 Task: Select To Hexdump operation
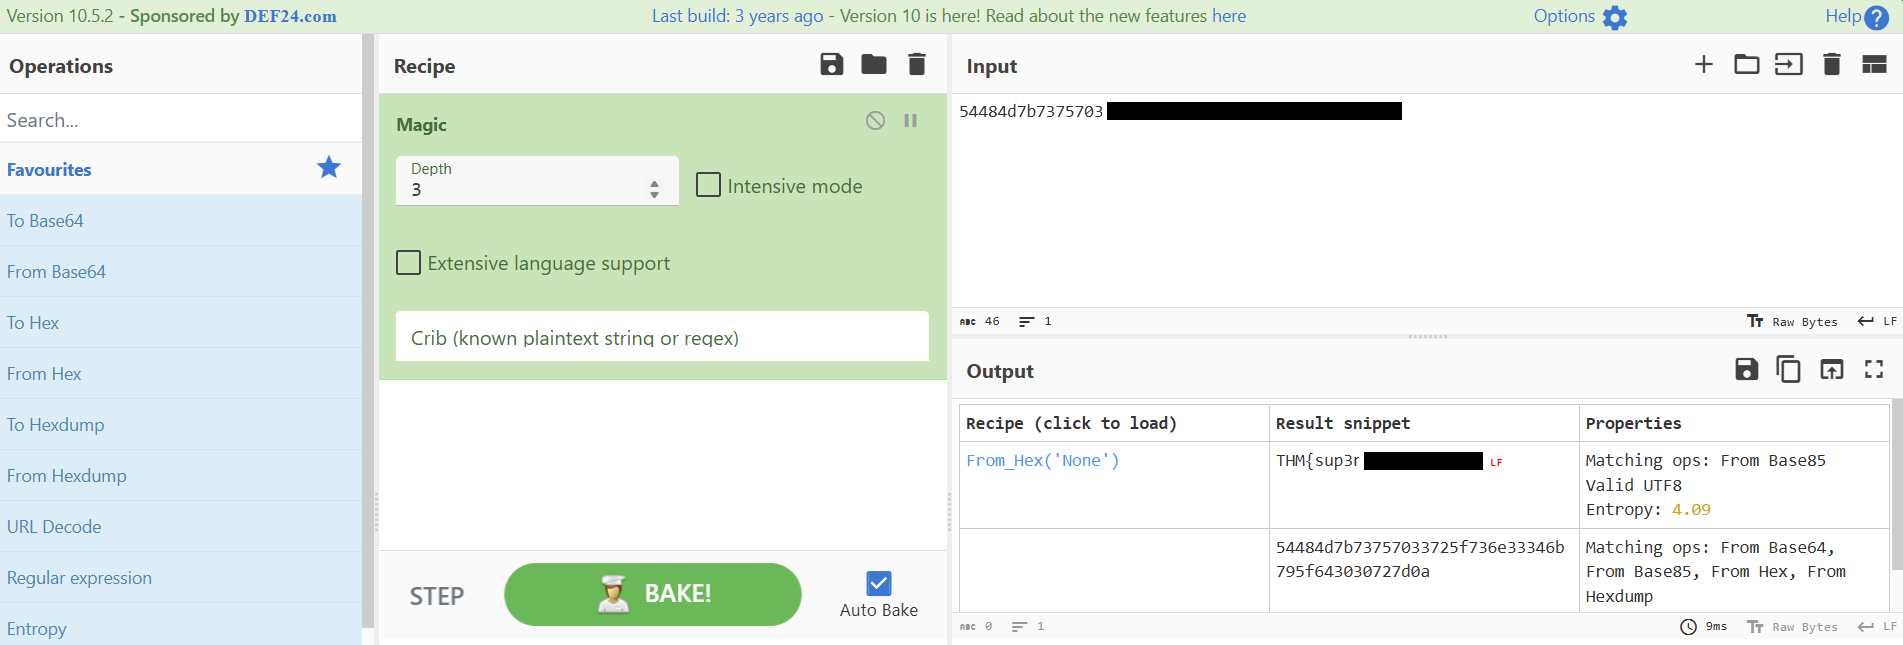(x=181, y=425)
